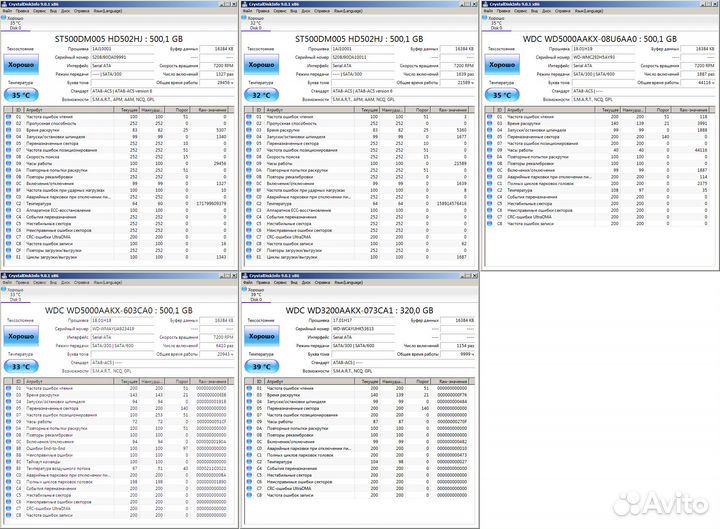Click status orb for attribute 05 in WD5000AAKX-603CA0 window
The width and height of the screenshot is (720, 529).
pos(7,409)
